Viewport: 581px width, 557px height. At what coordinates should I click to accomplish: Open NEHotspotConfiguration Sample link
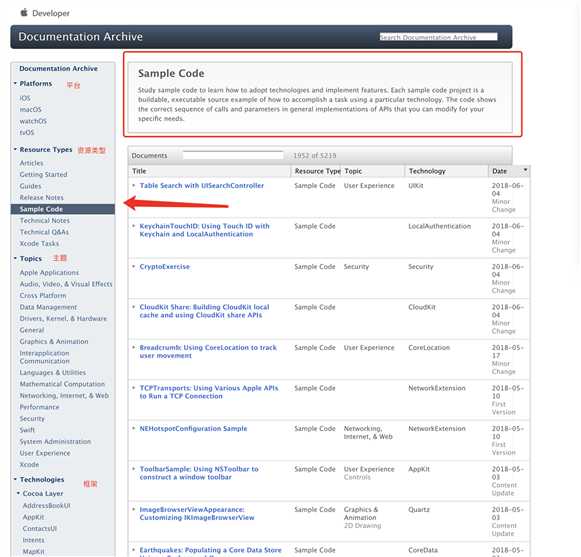point(193,428)
